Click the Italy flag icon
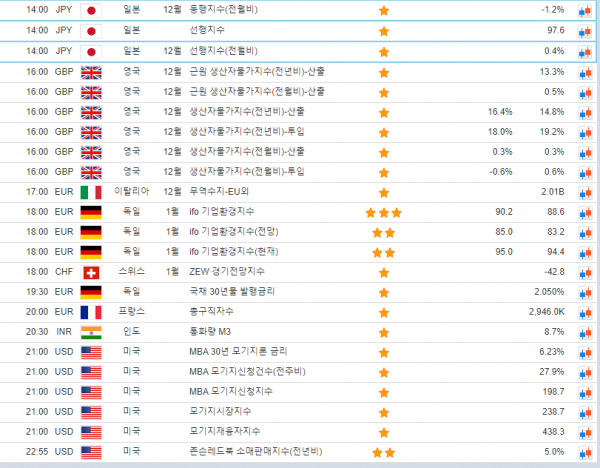 click(x=91, y=192)
